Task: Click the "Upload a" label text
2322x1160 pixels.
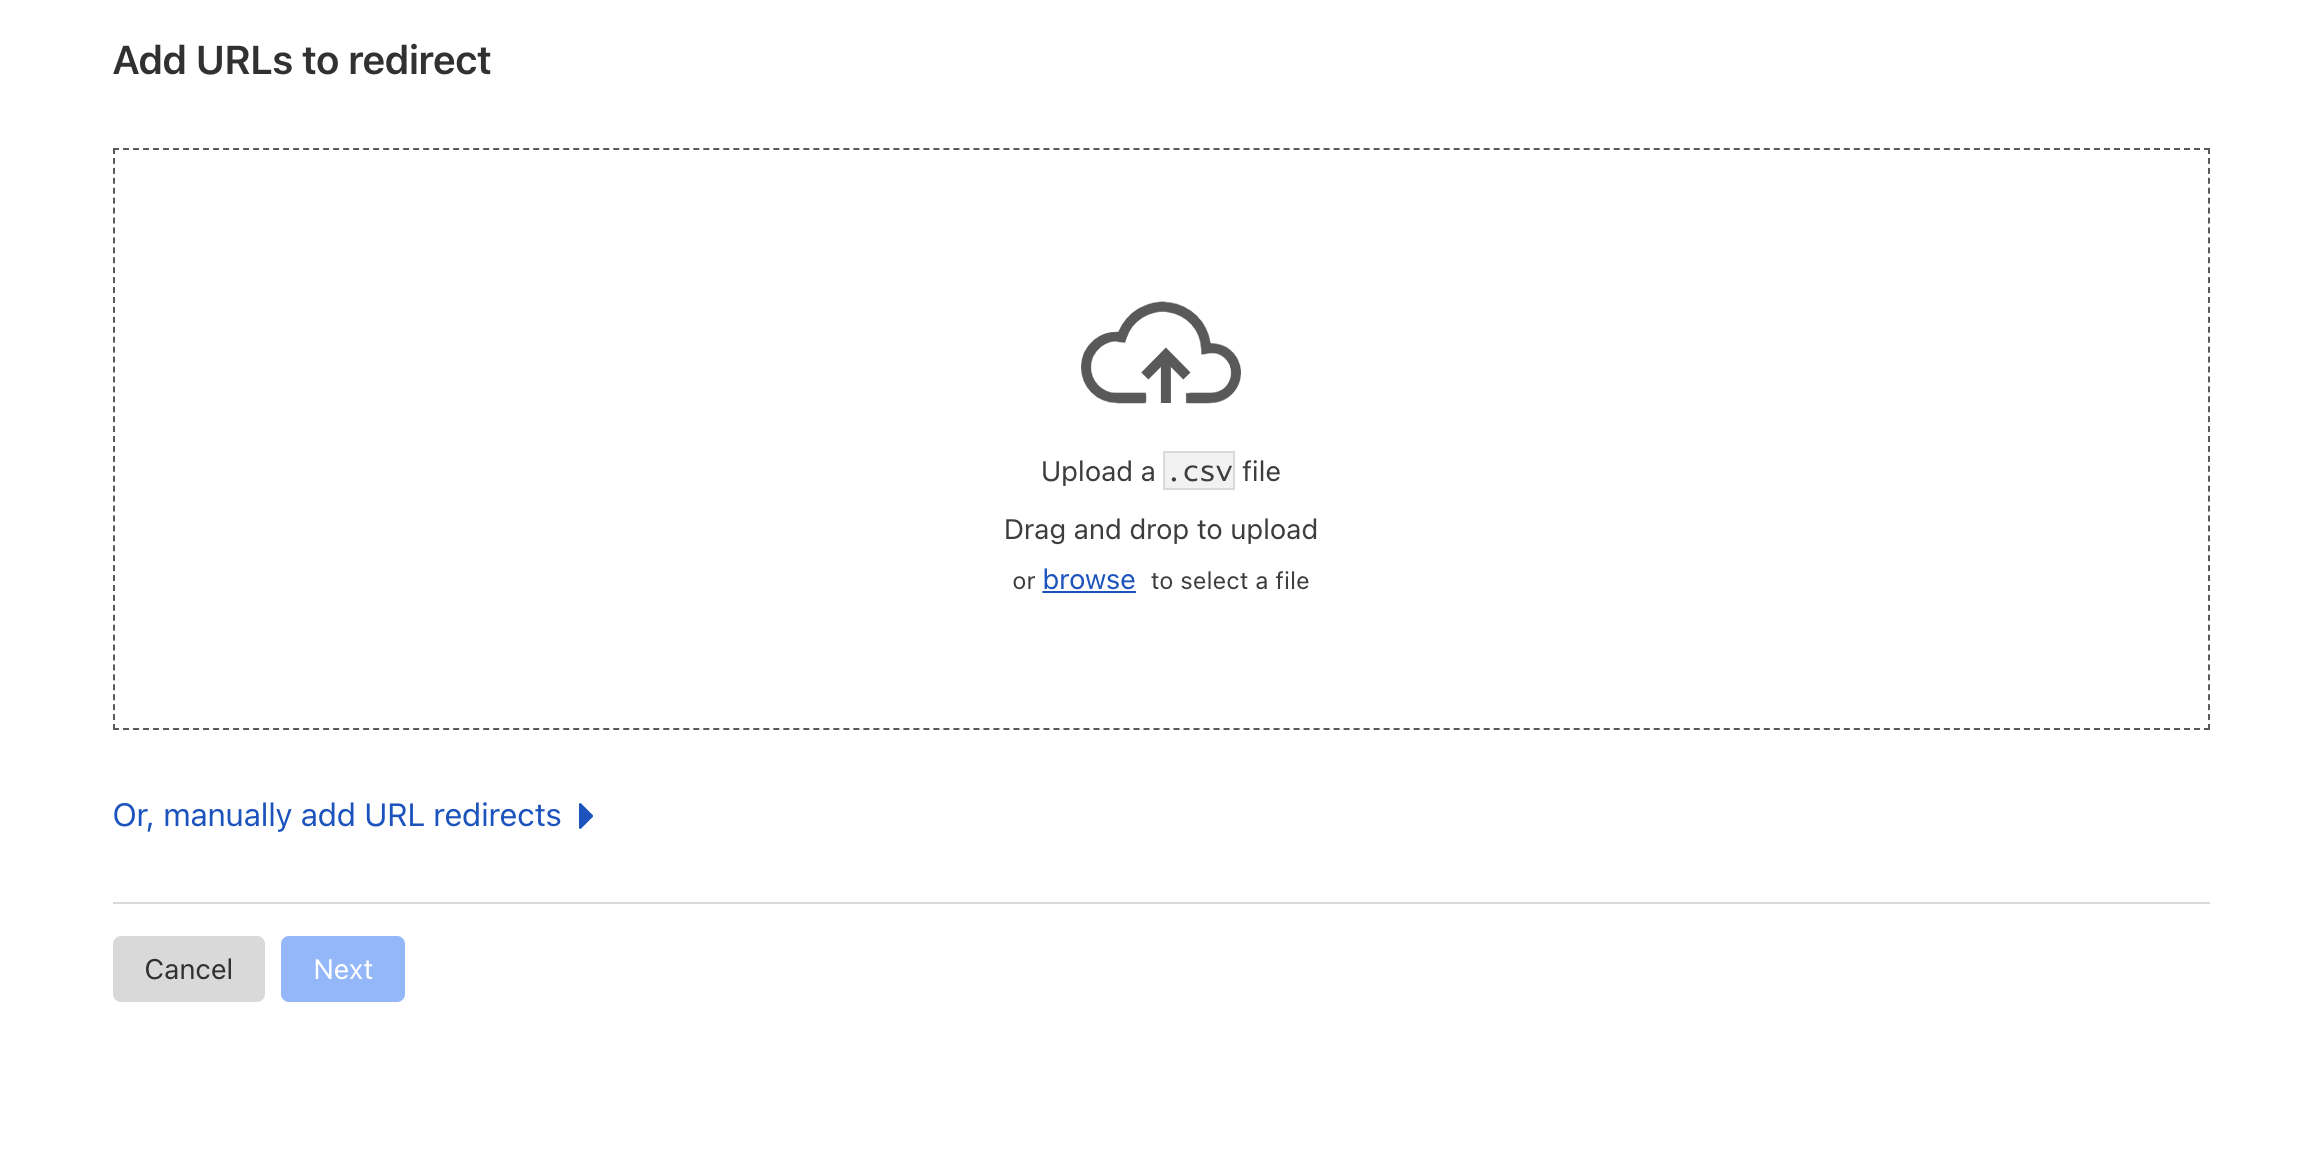Action: (1097, 471)
